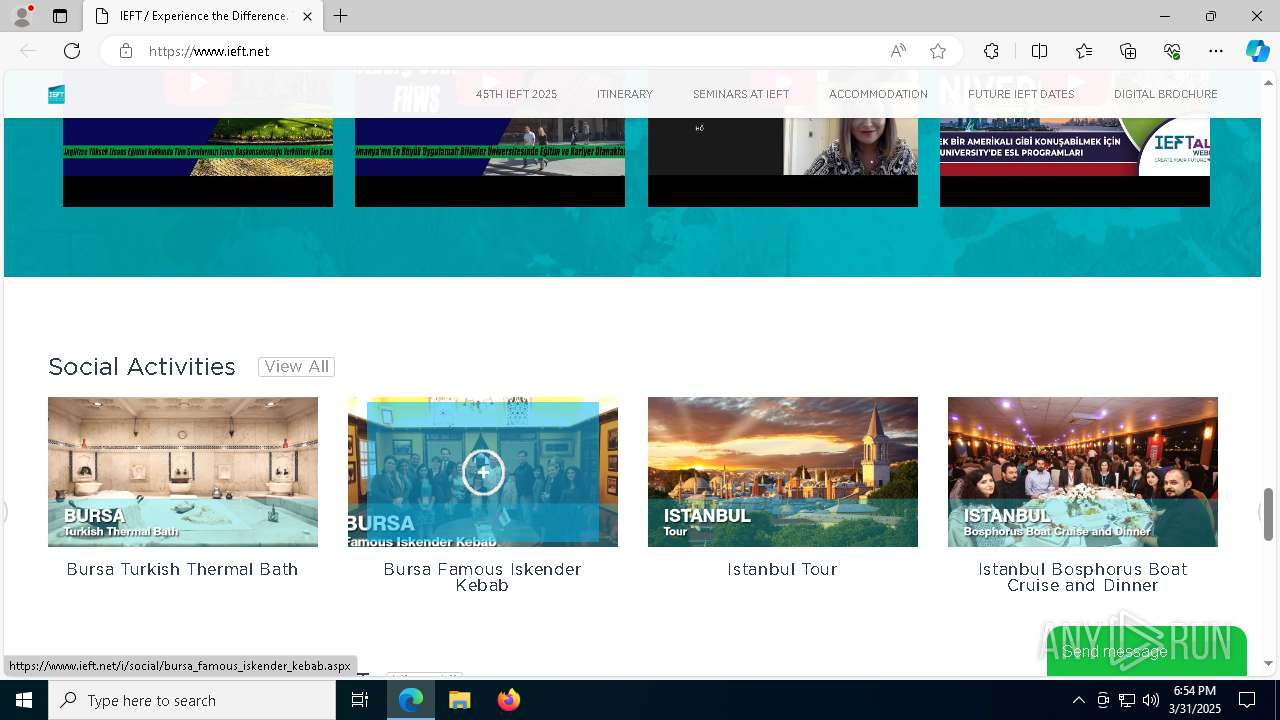
Task: Add this page to favorites
Action: click(x=938, y=51)
